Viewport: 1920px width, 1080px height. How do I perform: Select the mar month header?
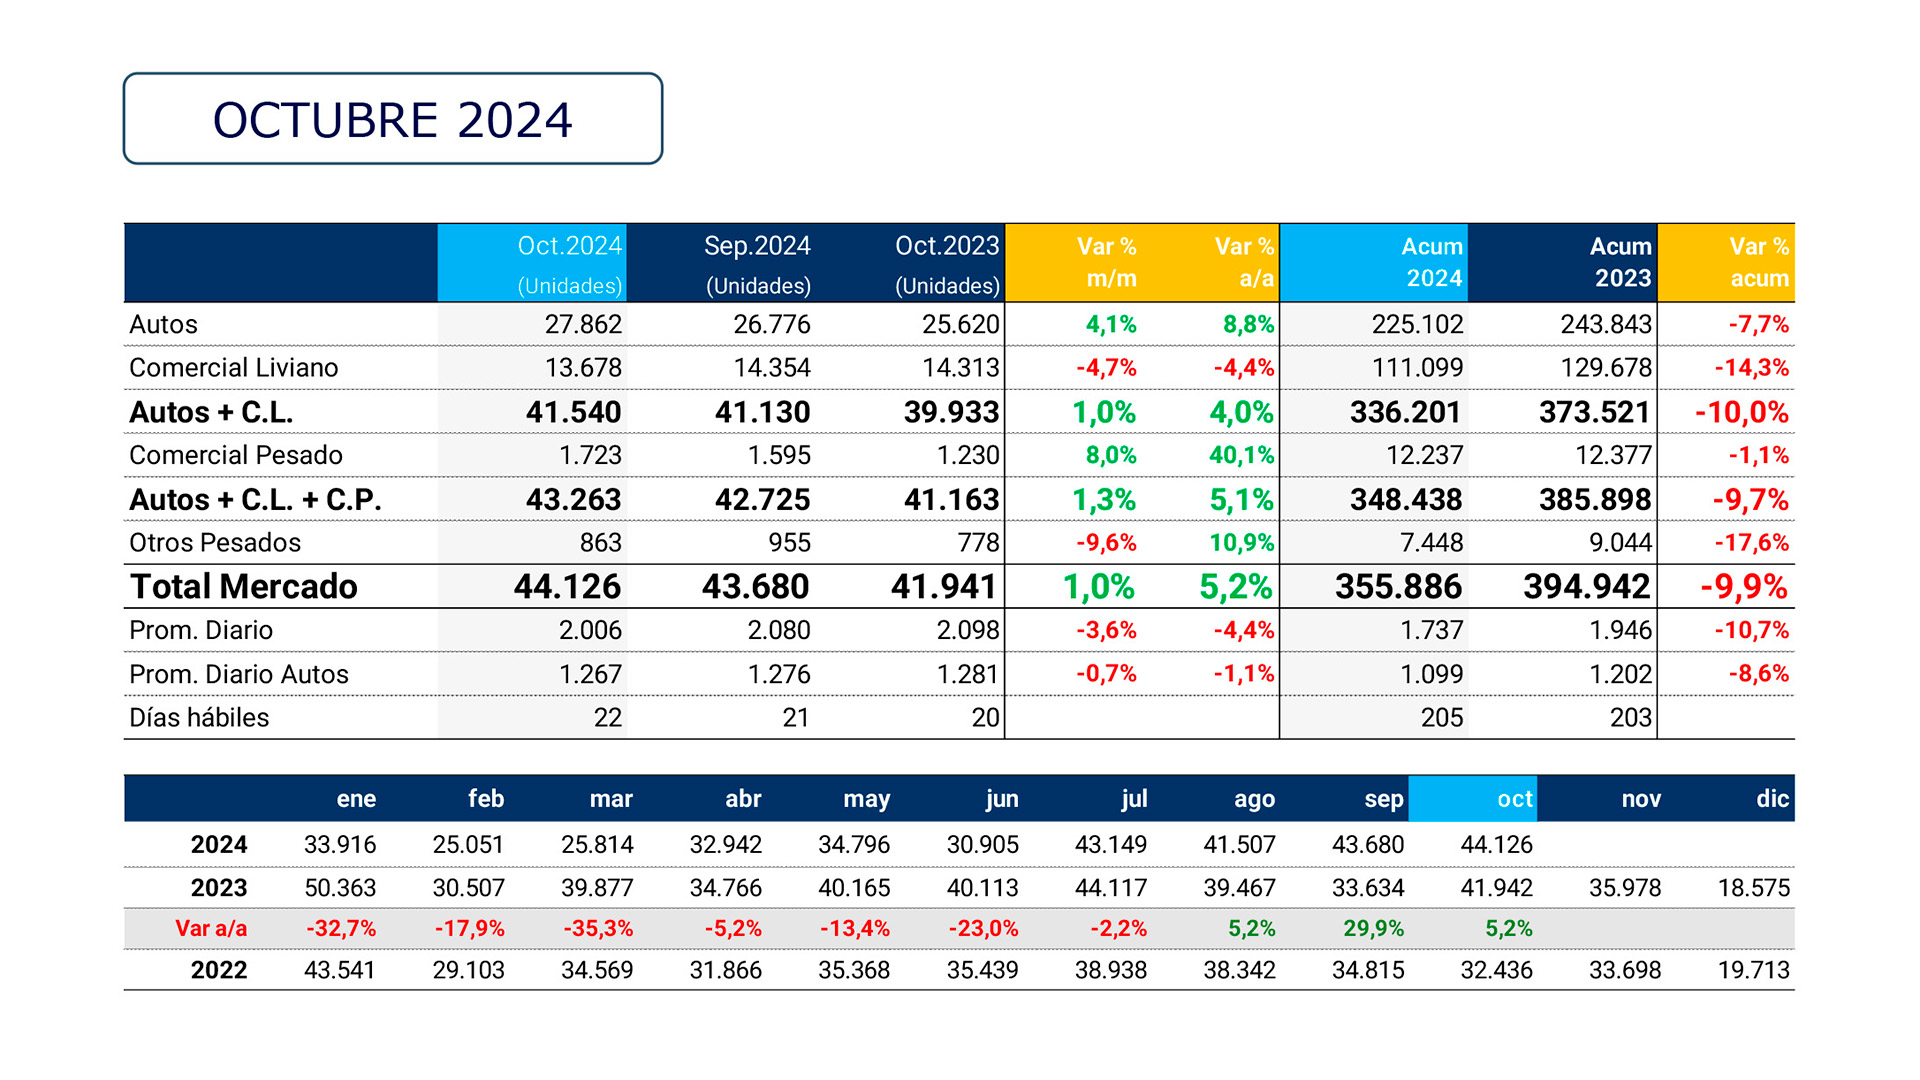click(x=611, y=799)
